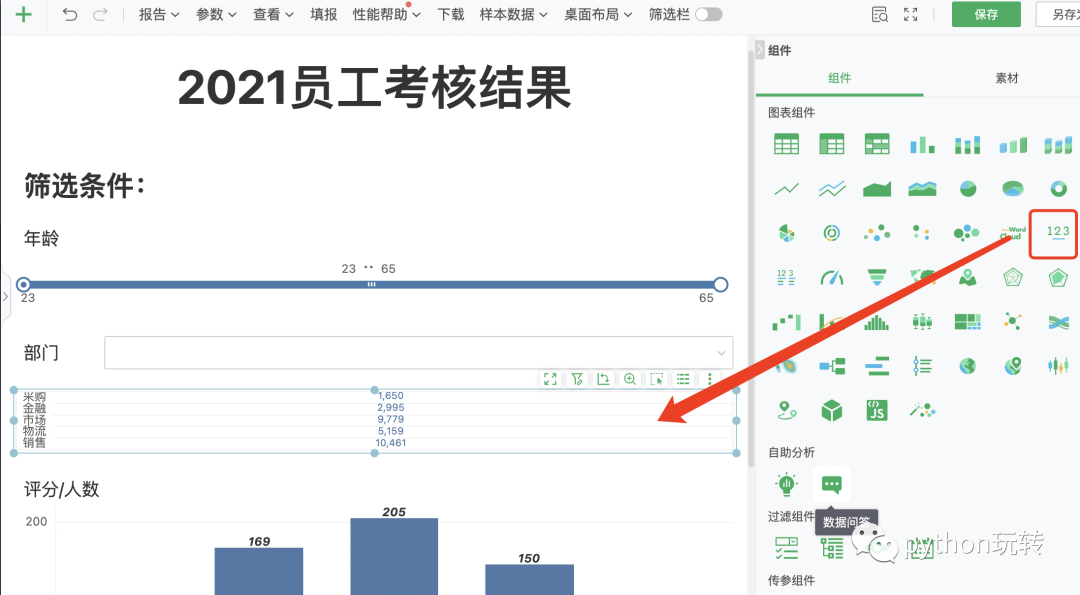
Task: Click the green plus add icon
Action: coord(23,14)
